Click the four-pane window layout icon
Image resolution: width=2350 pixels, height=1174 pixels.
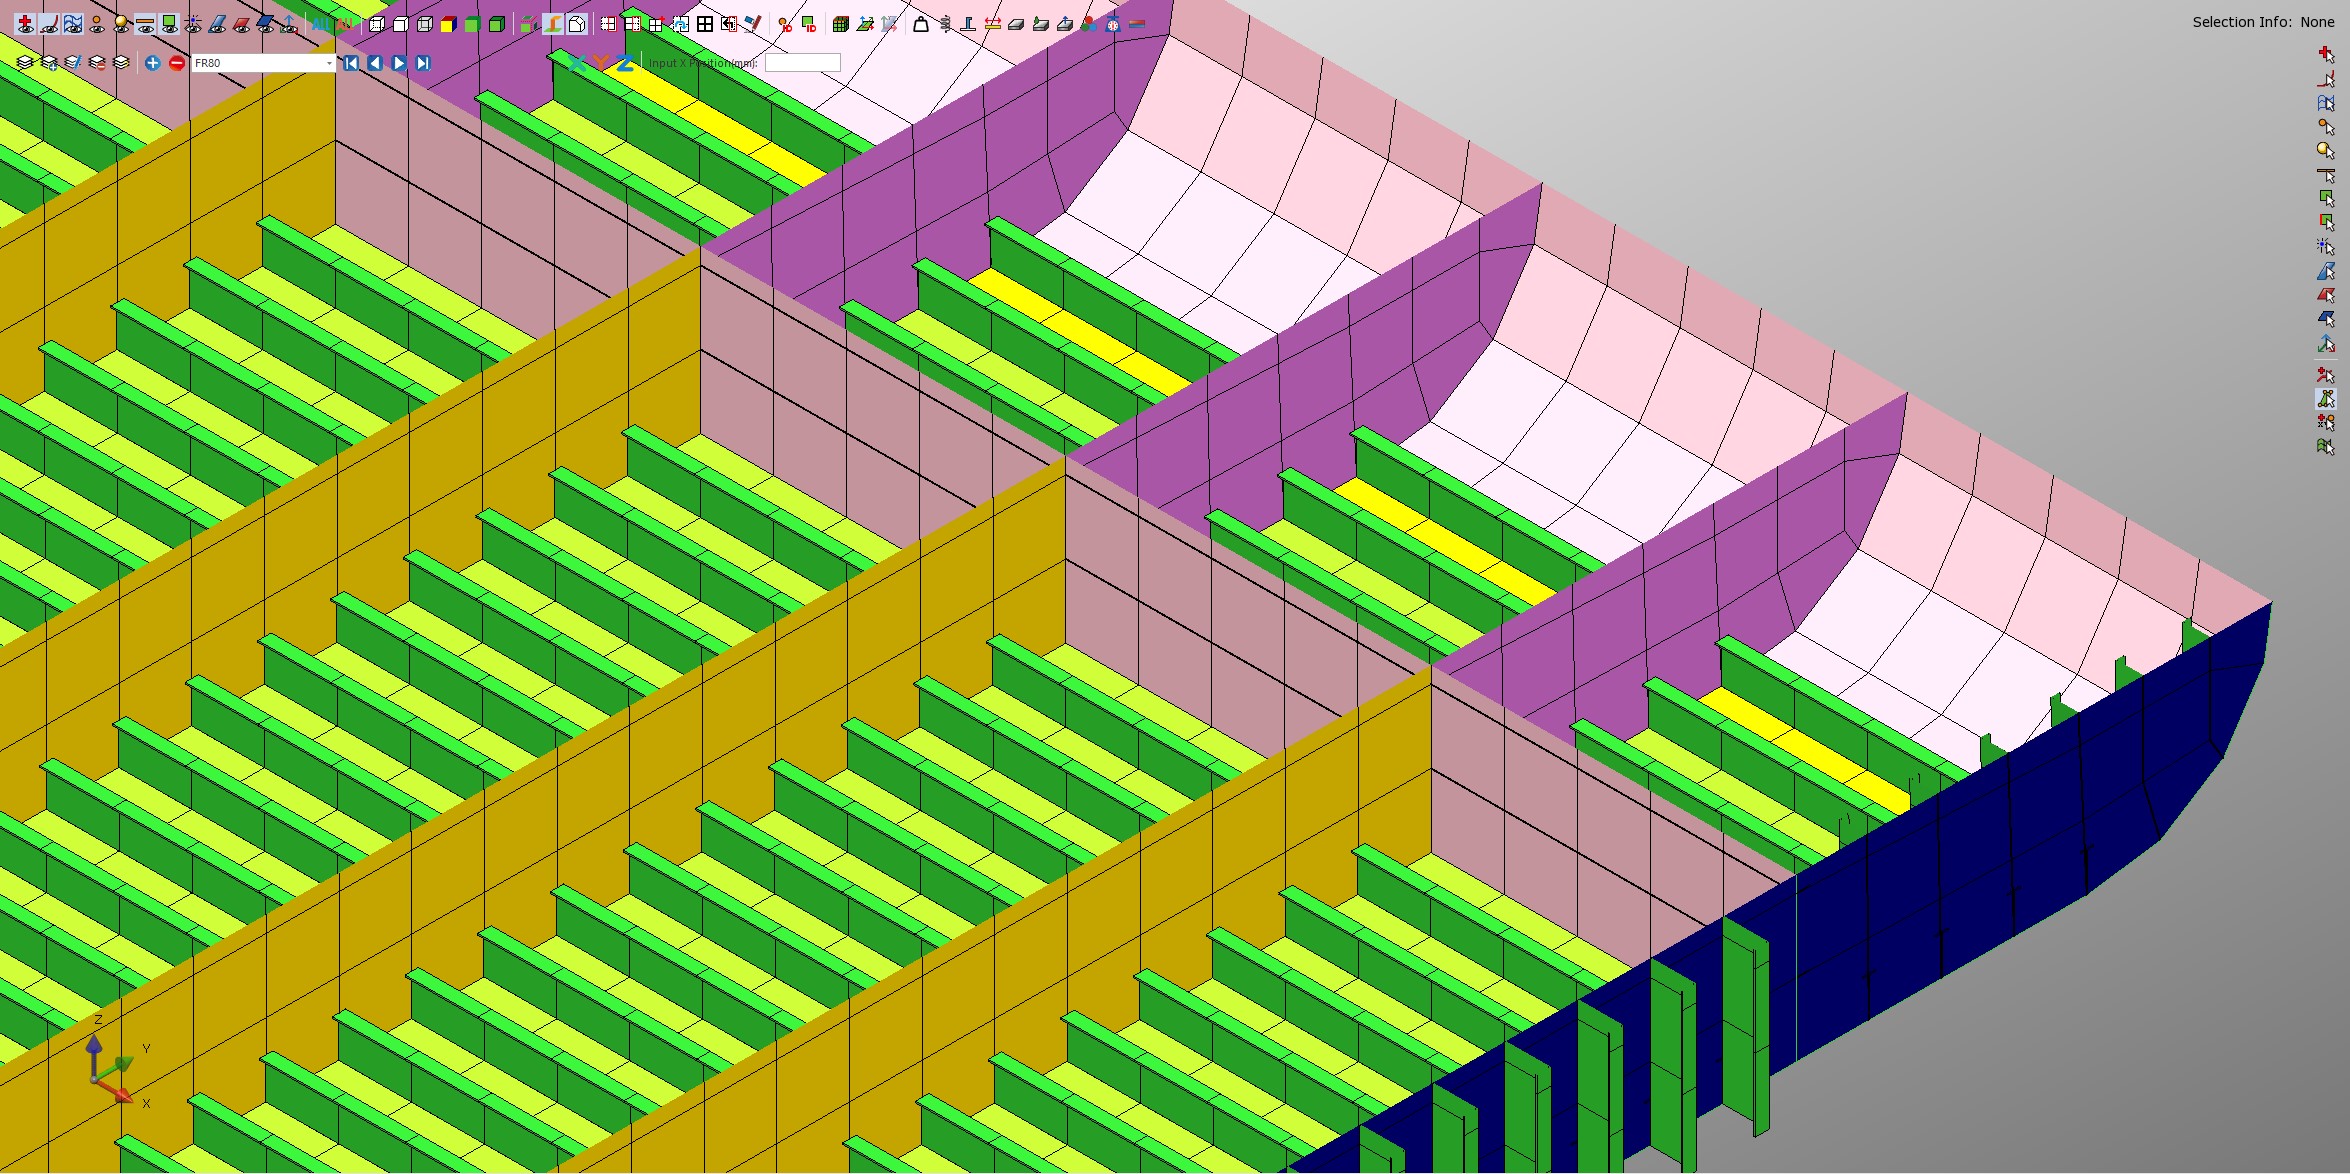(705, 24)
